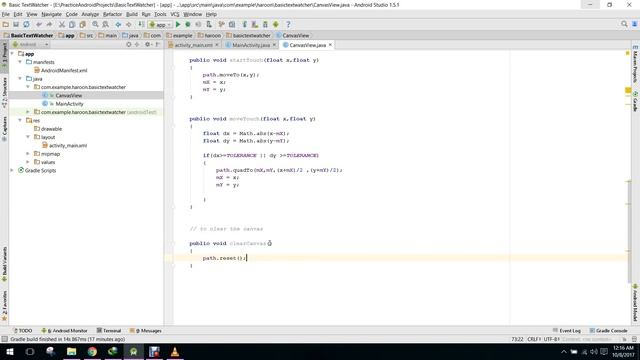Click the scroll-from-source target icon in Project panel
The height and width of the screenshot is (360, 640).
[129, 44]
